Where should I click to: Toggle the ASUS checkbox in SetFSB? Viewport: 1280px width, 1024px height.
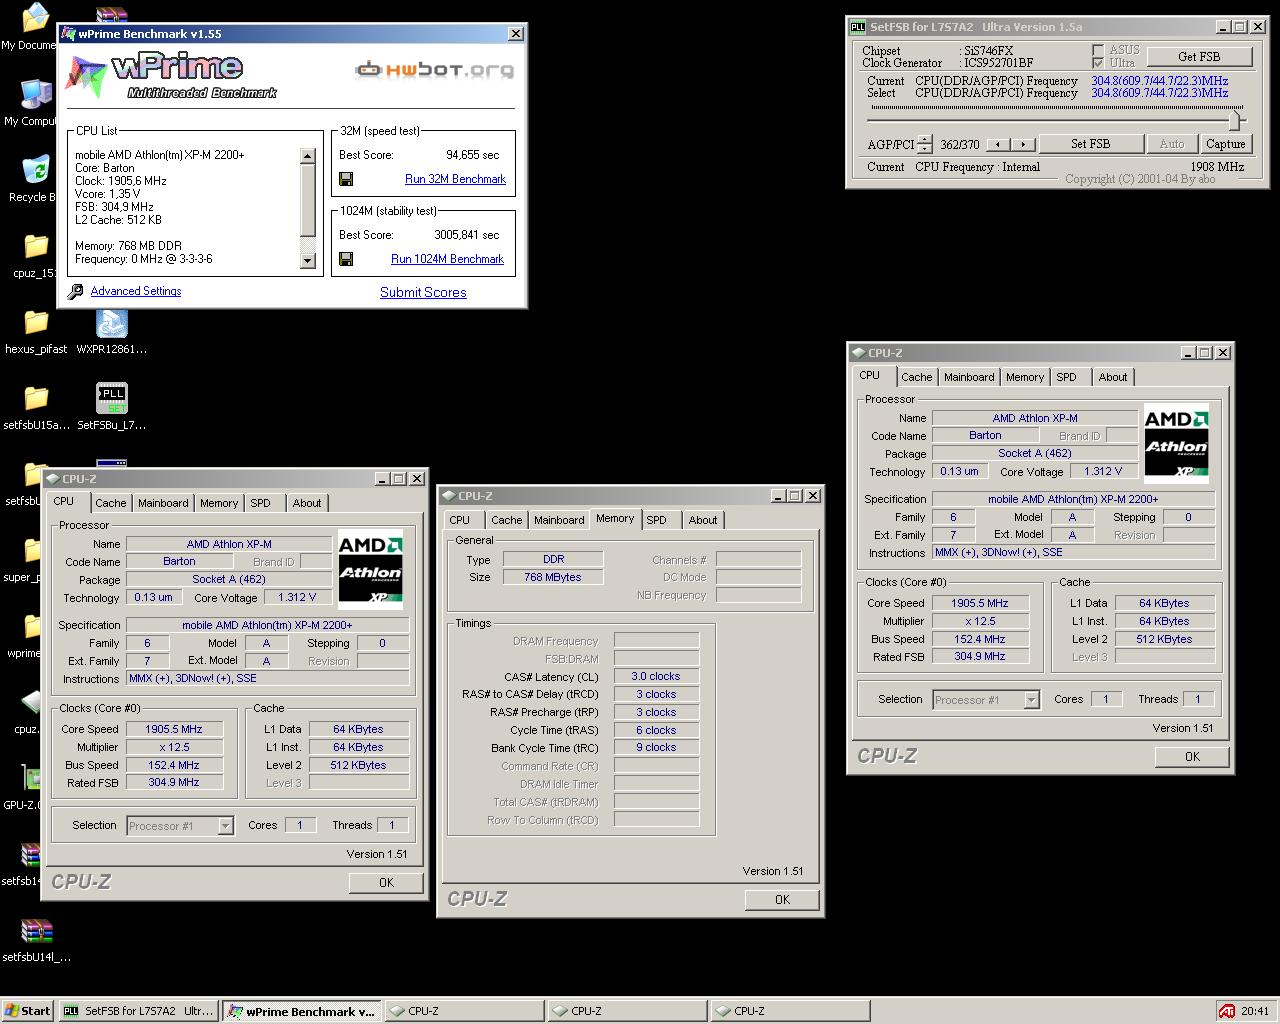[1098, 50]
